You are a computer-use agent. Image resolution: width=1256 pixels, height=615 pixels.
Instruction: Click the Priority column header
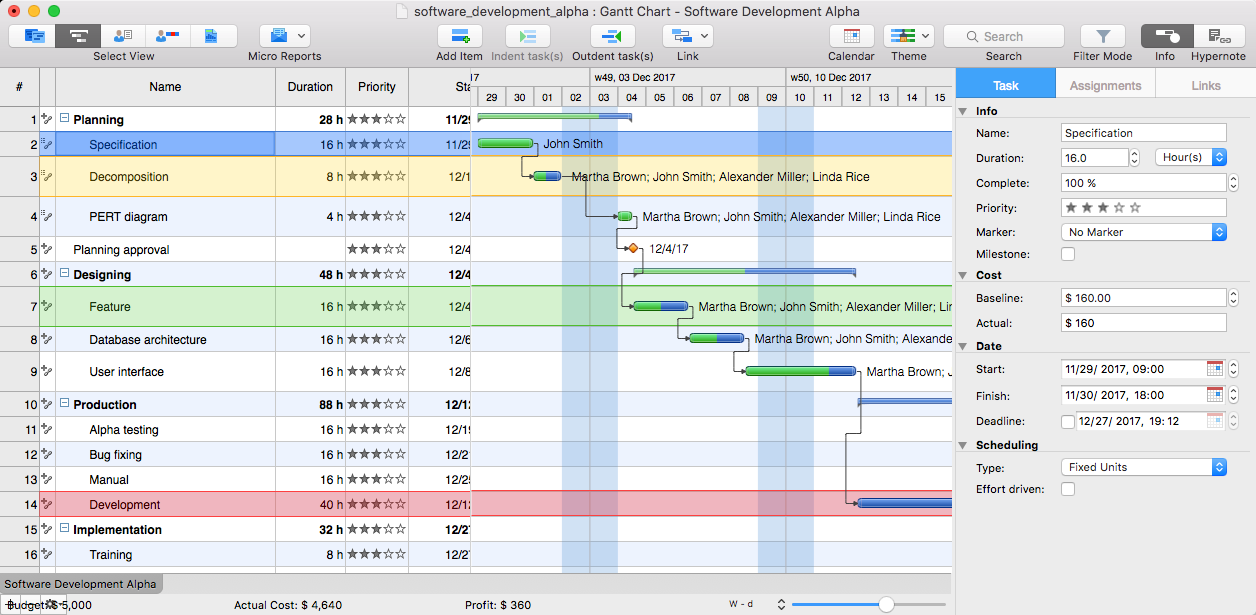[x=377, y=87]
